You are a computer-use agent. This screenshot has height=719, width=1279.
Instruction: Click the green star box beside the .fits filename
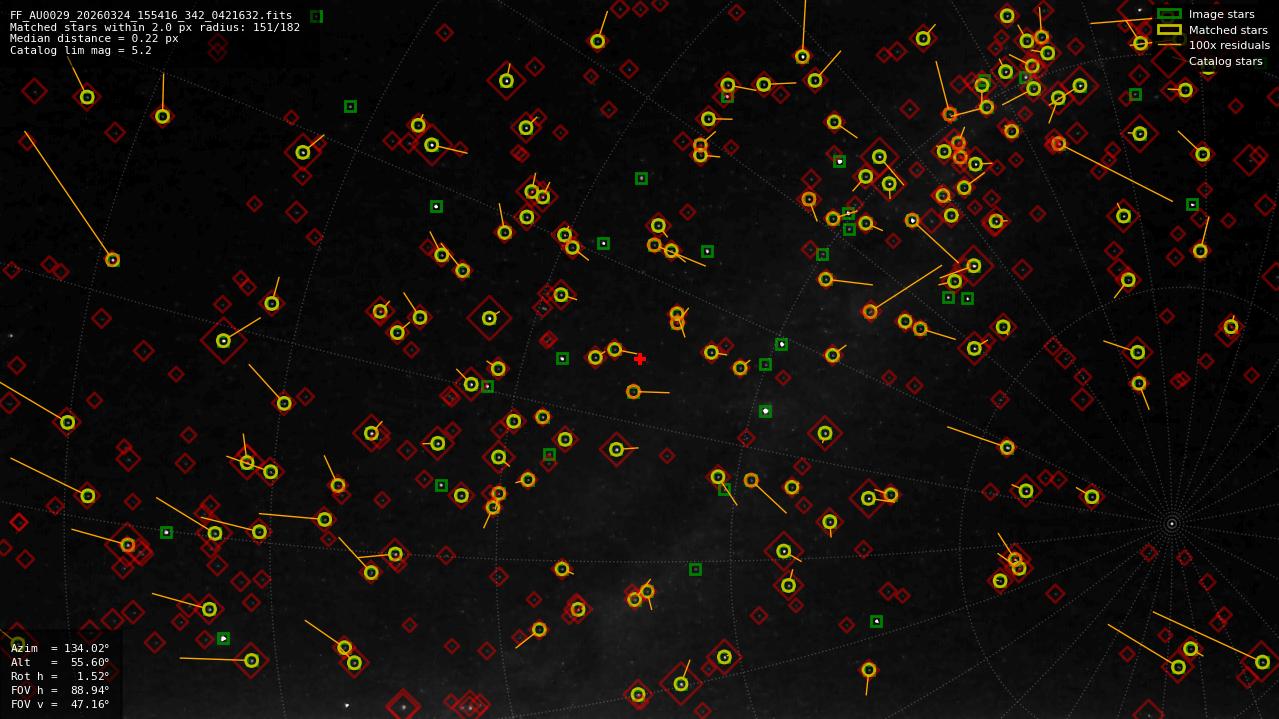pos(316,16)
